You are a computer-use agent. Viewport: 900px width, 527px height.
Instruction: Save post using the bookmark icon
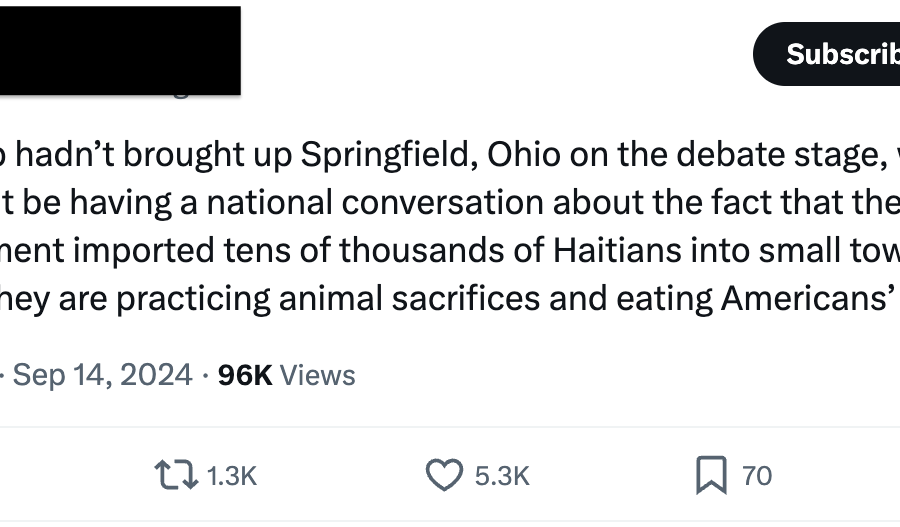click(x=711, y=475)
